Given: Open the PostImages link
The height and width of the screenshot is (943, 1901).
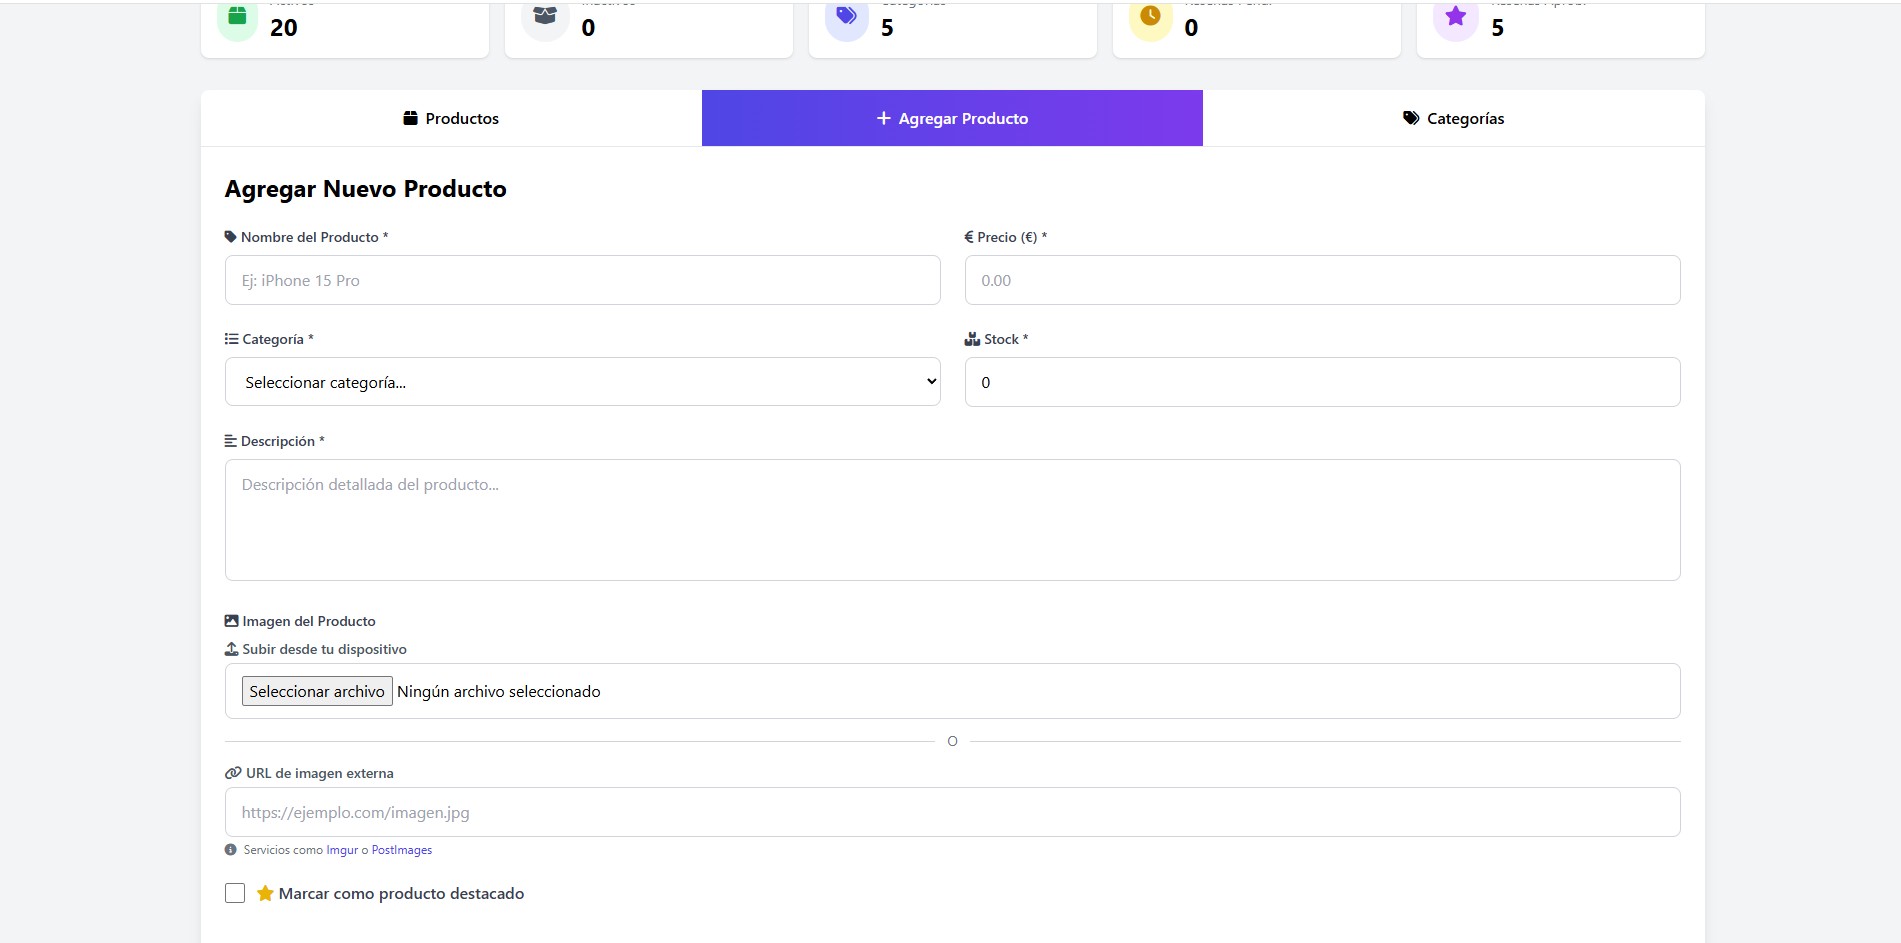Looking at the screenshot, I should [400, 849].
